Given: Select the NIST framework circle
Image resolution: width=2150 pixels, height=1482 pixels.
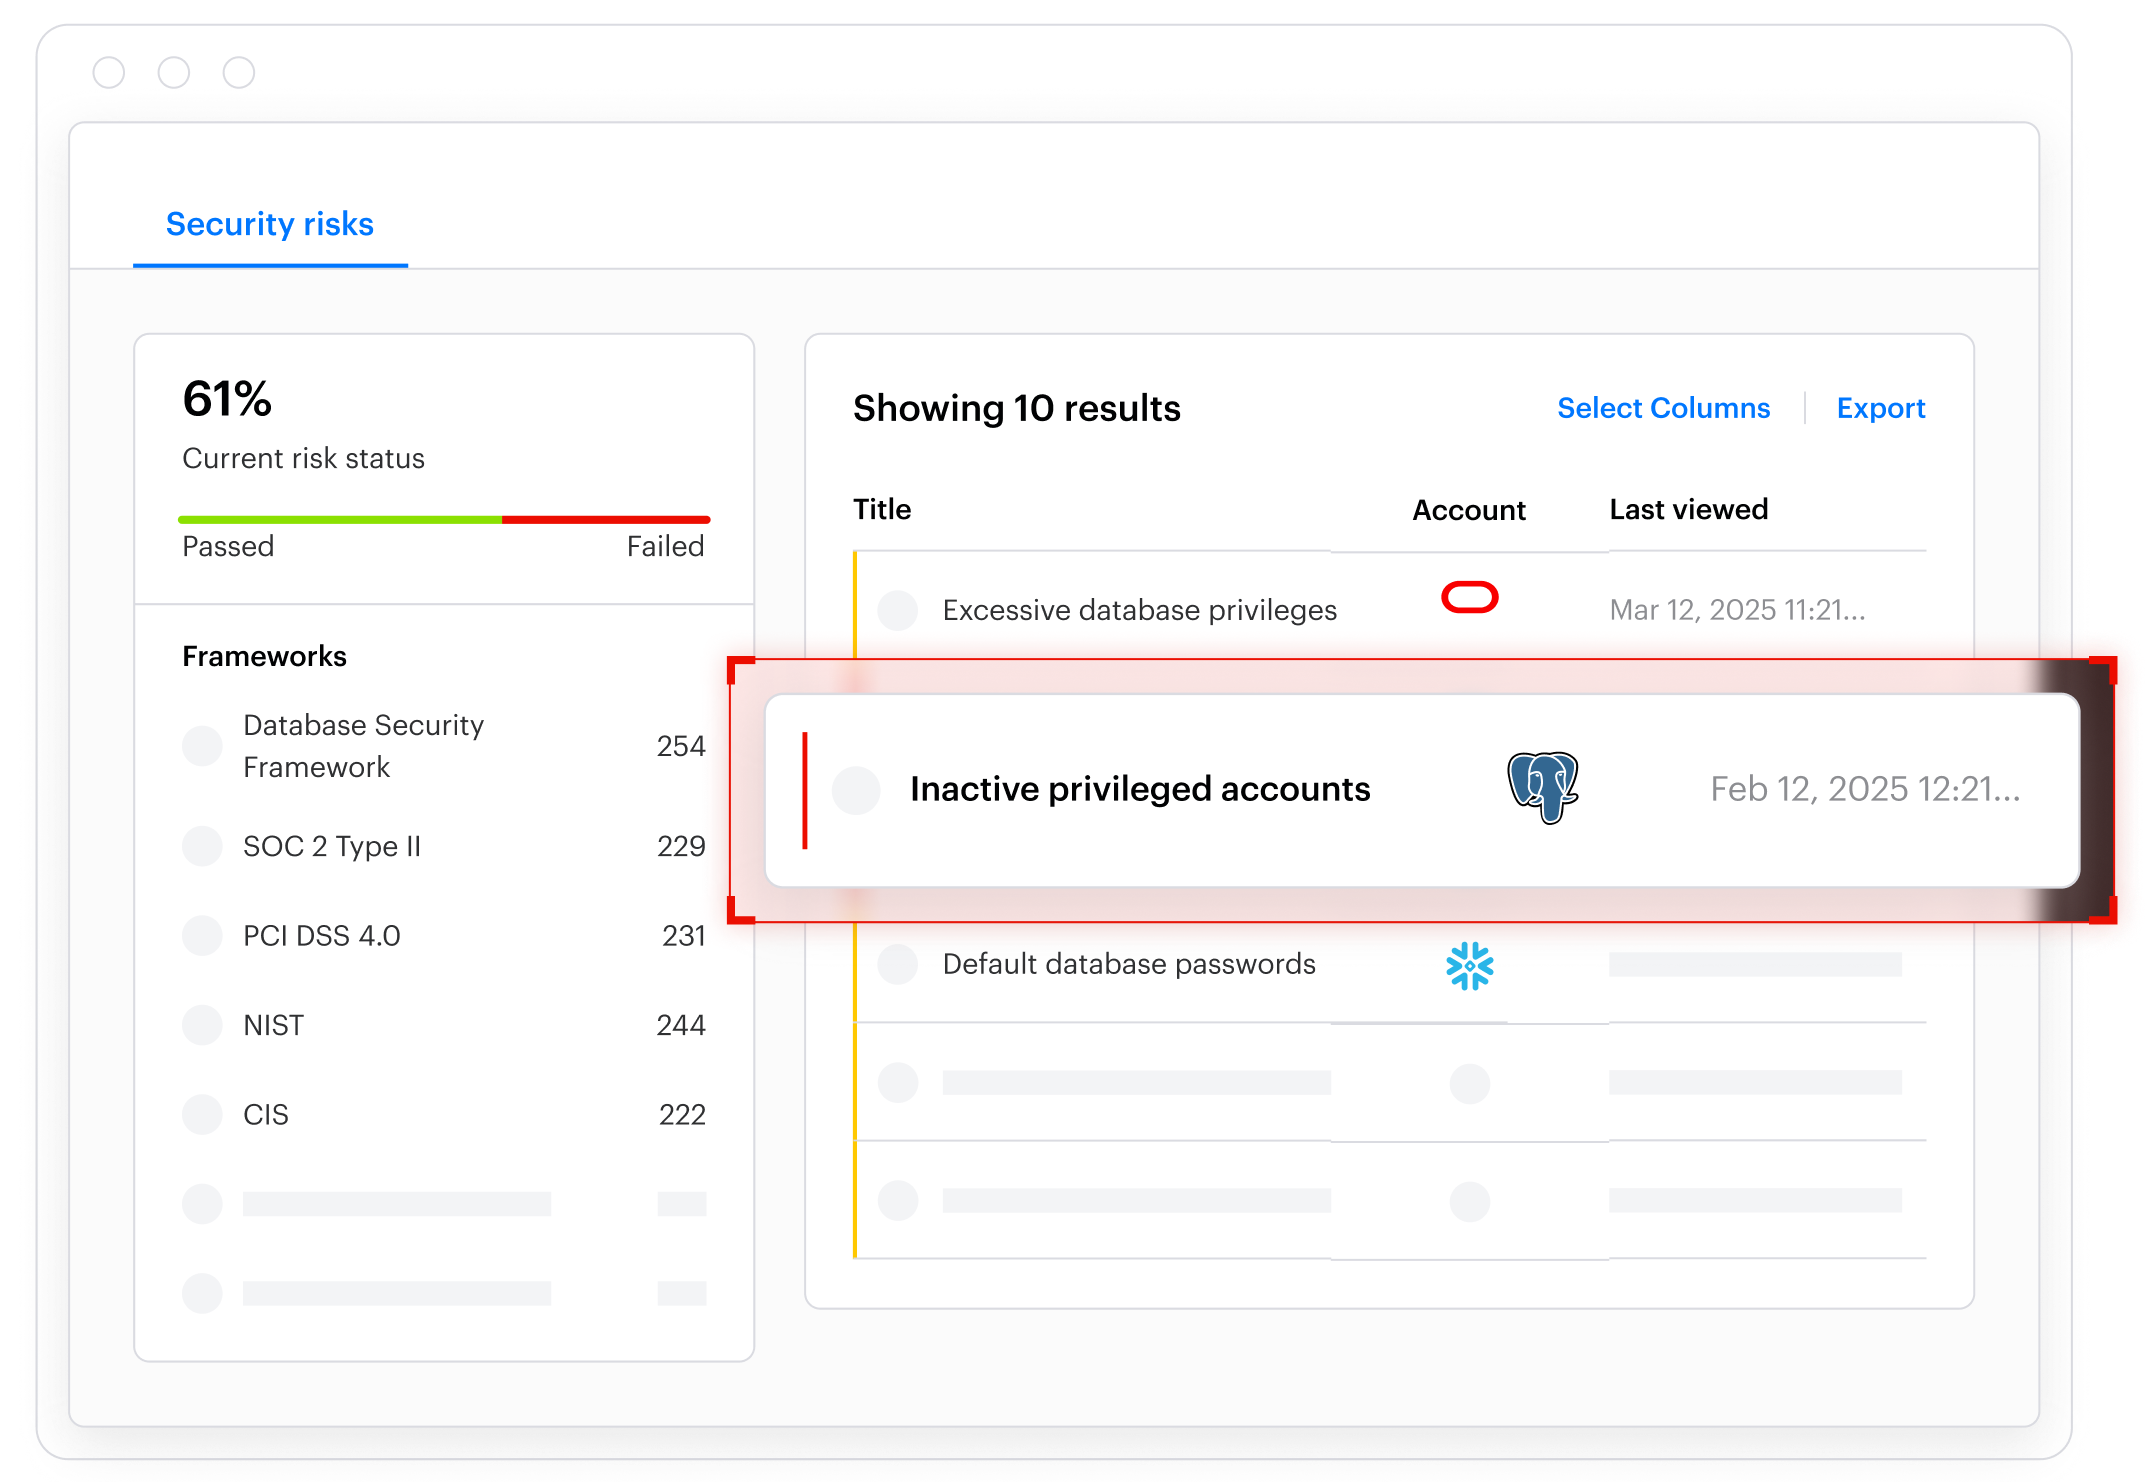Looking at the screenshot, I should [x=202, y=1025].
